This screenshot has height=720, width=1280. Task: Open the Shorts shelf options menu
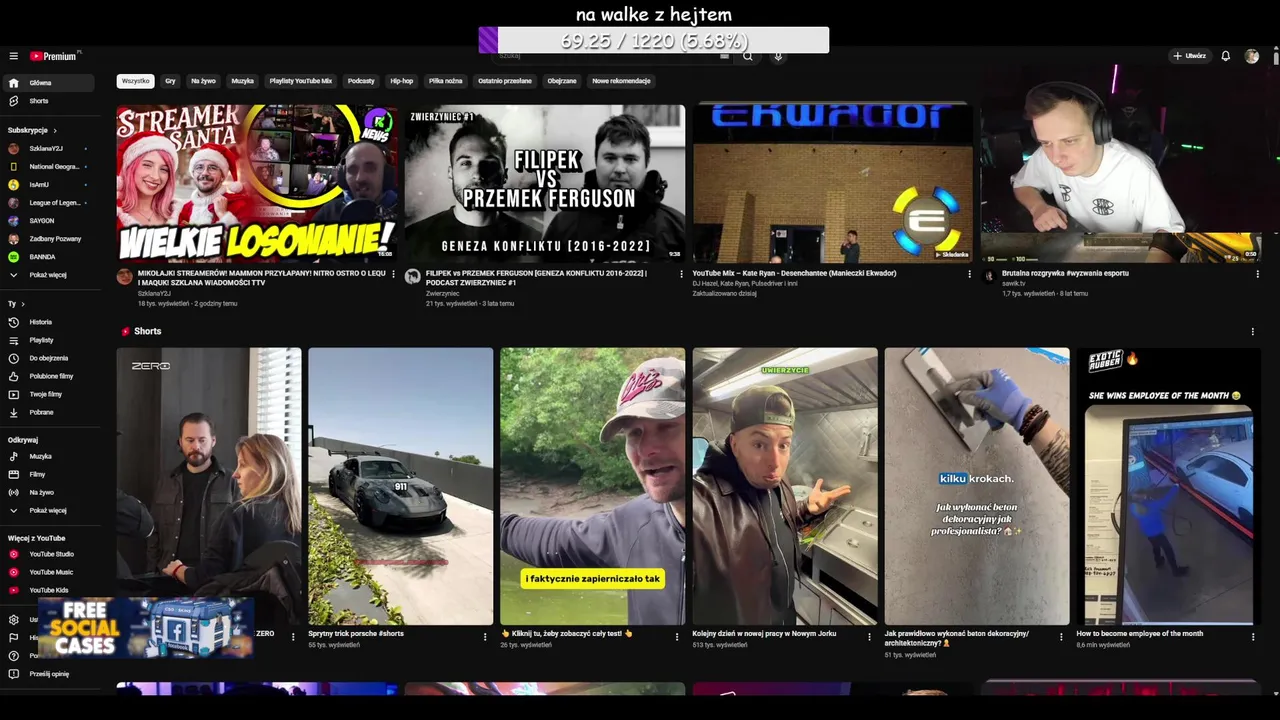pos(1252,331)
